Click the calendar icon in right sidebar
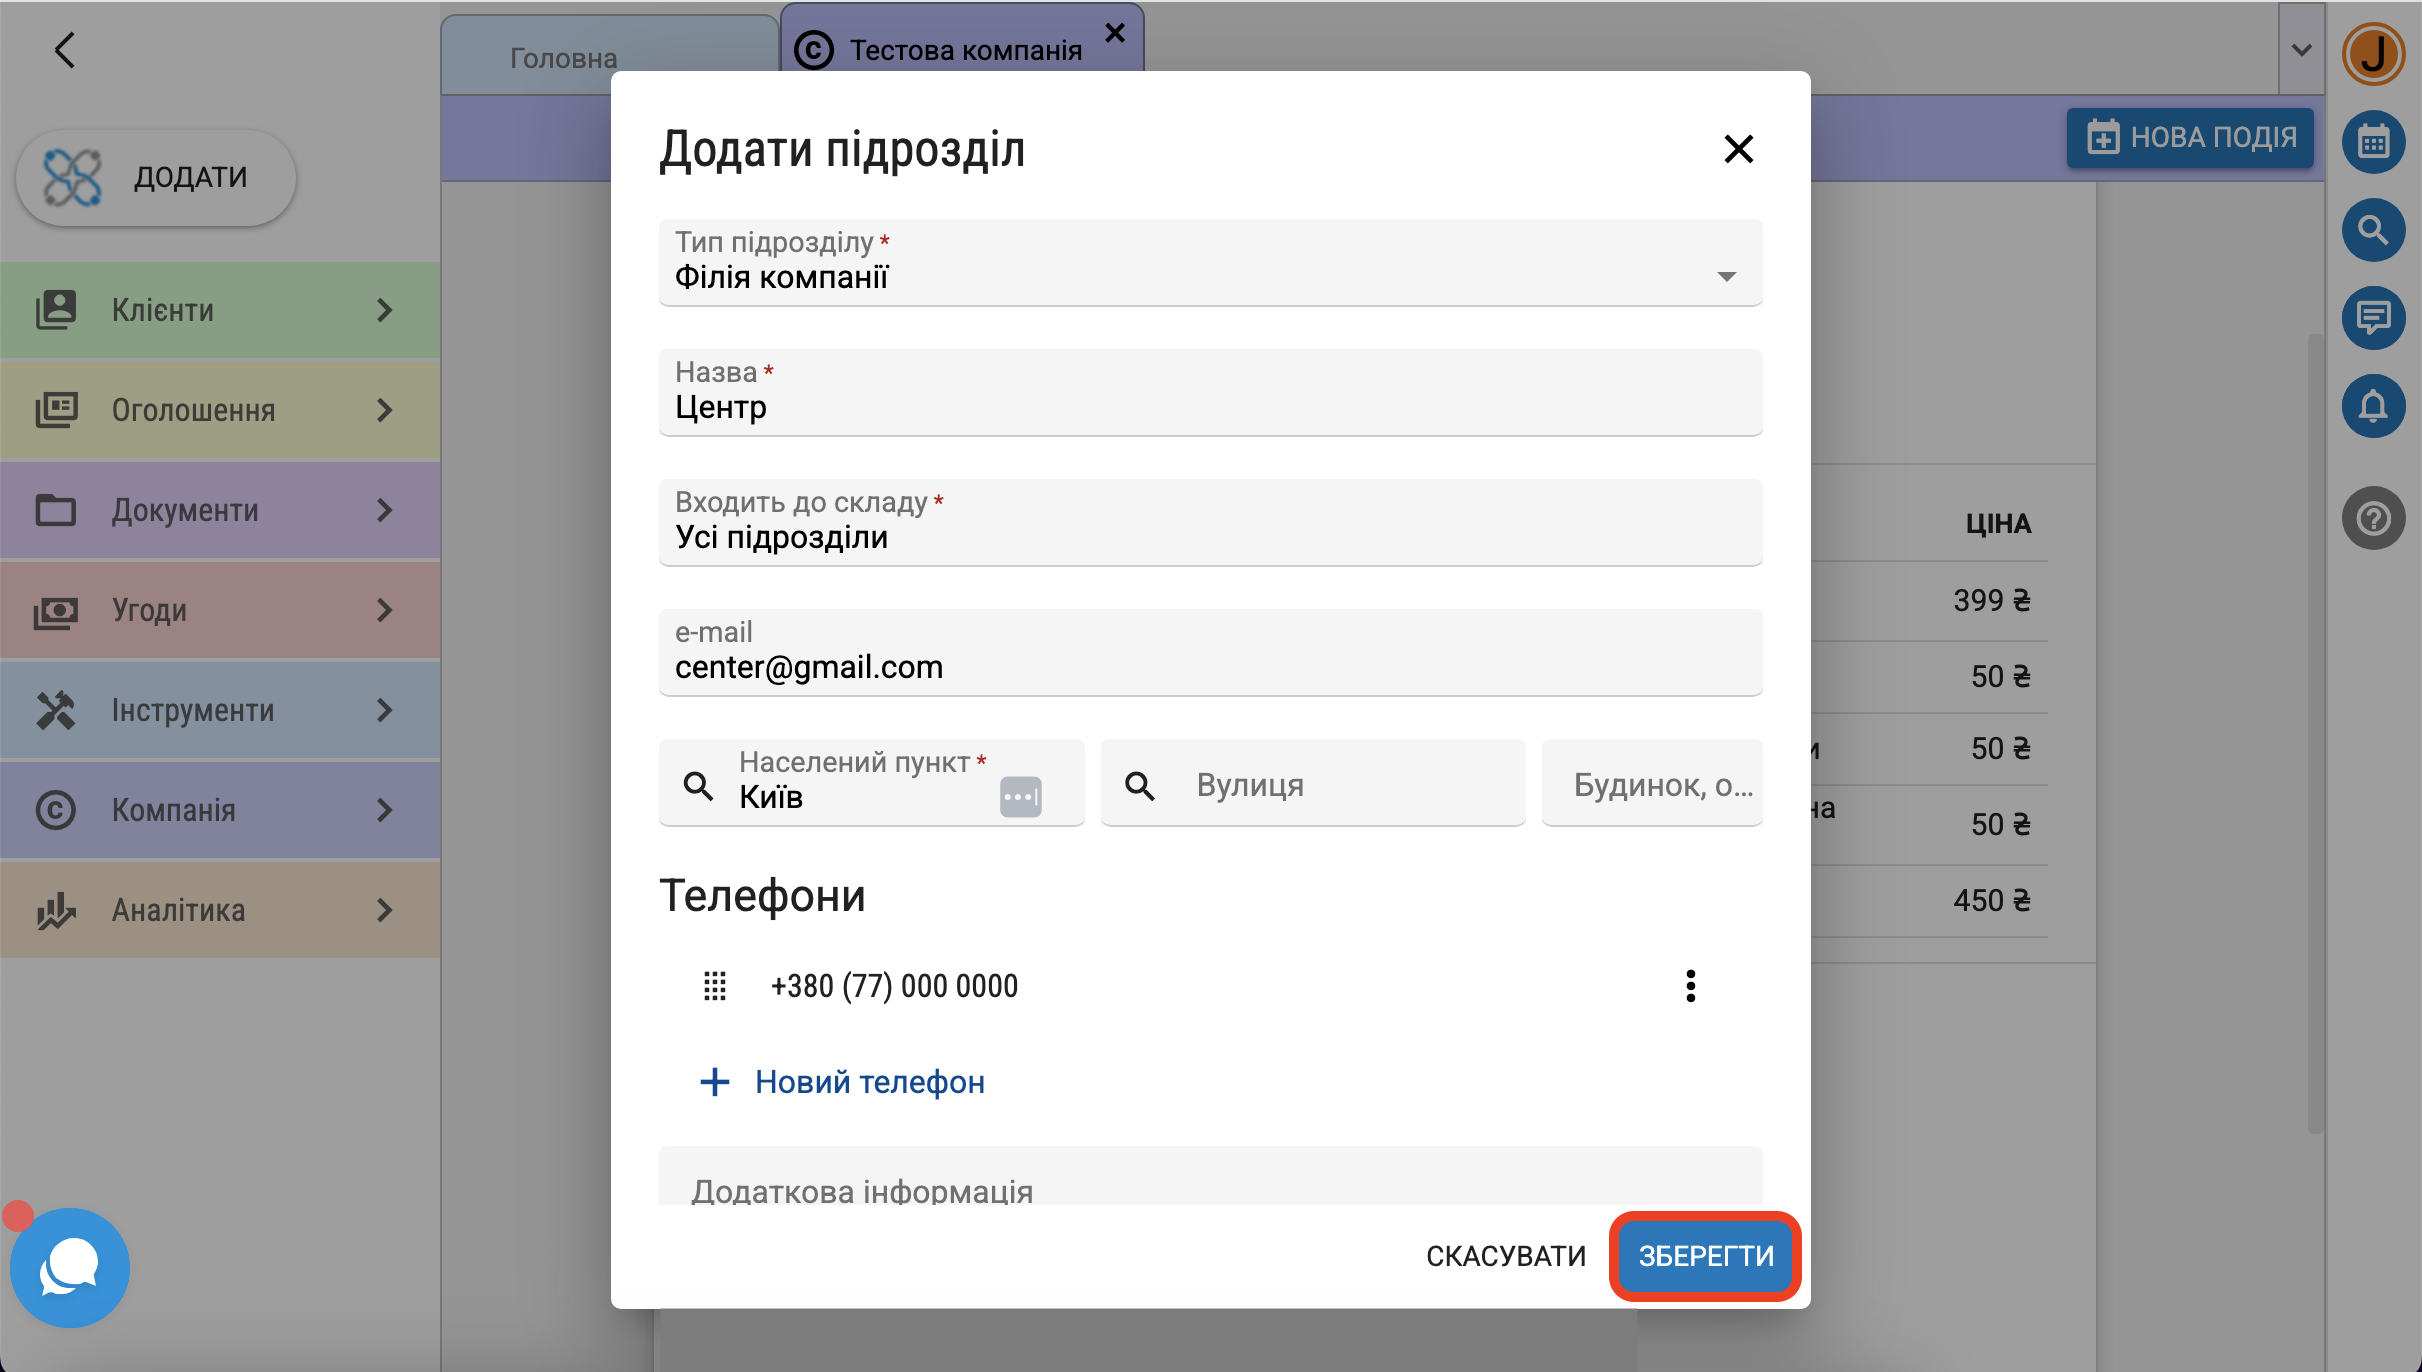The width and height of the screenshot is (2422, 1372). [x=2372, y=142]
